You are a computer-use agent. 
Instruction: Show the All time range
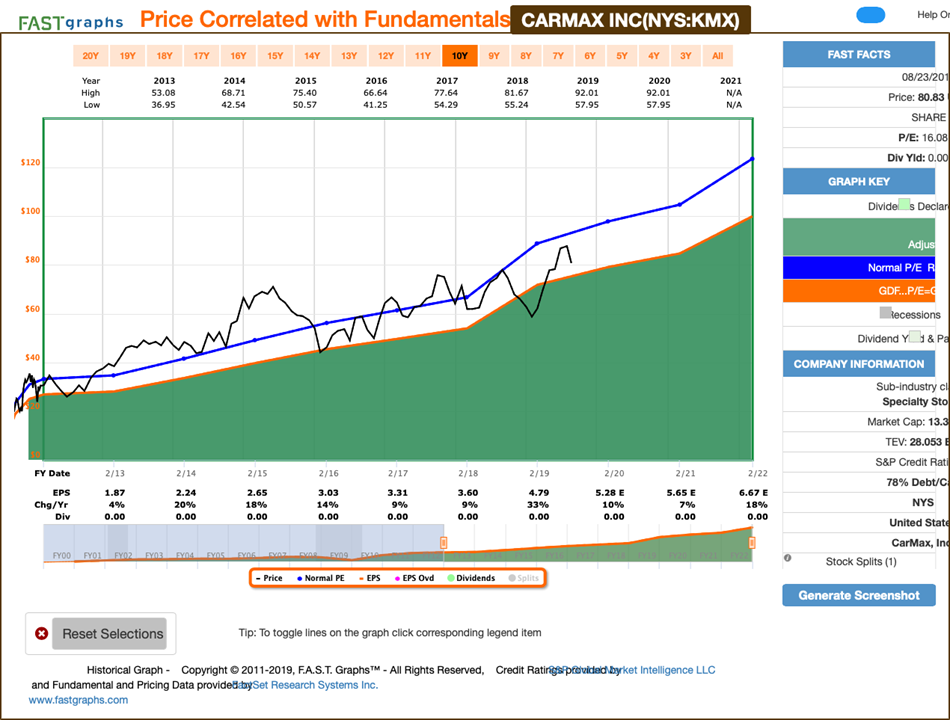[x=718, y=56]
